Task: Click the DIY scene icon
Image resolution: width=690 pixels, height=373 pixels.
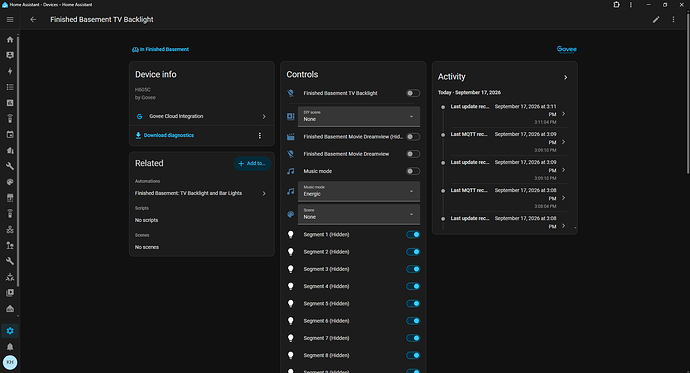Action: click(290, 116)
